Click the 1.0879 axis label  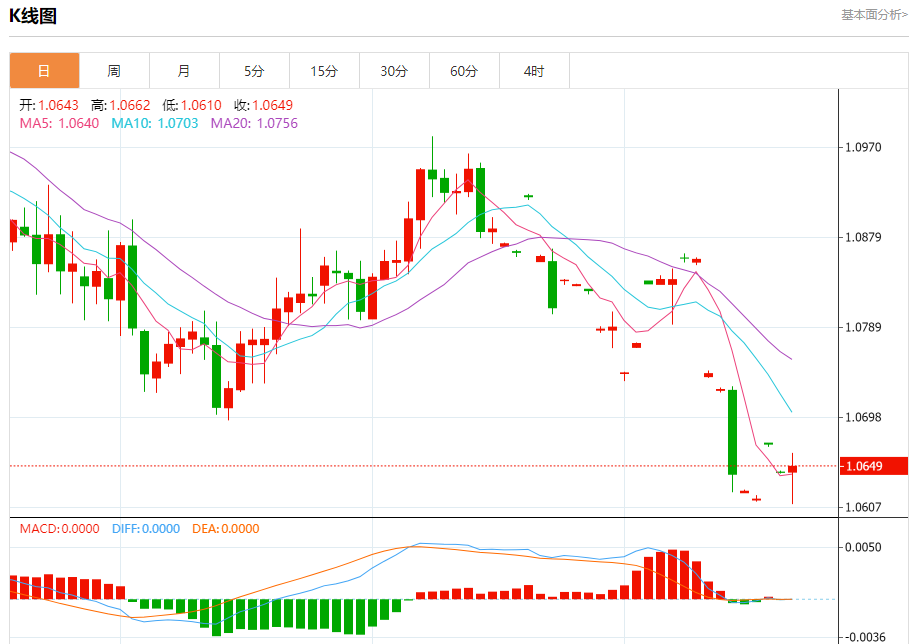point(863,237)
